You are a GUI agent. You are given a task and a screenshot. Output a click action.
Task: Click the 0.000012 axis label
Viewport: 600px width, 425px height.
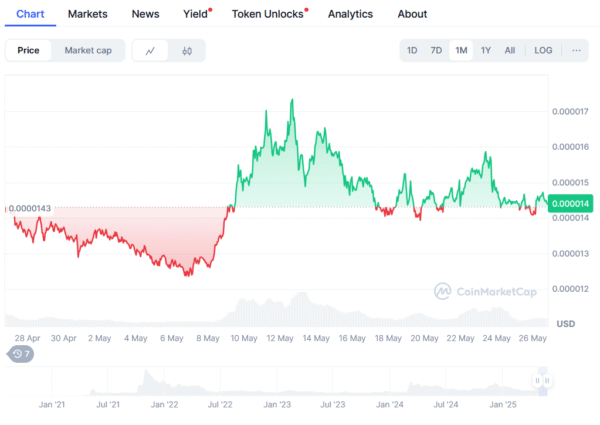570,289
